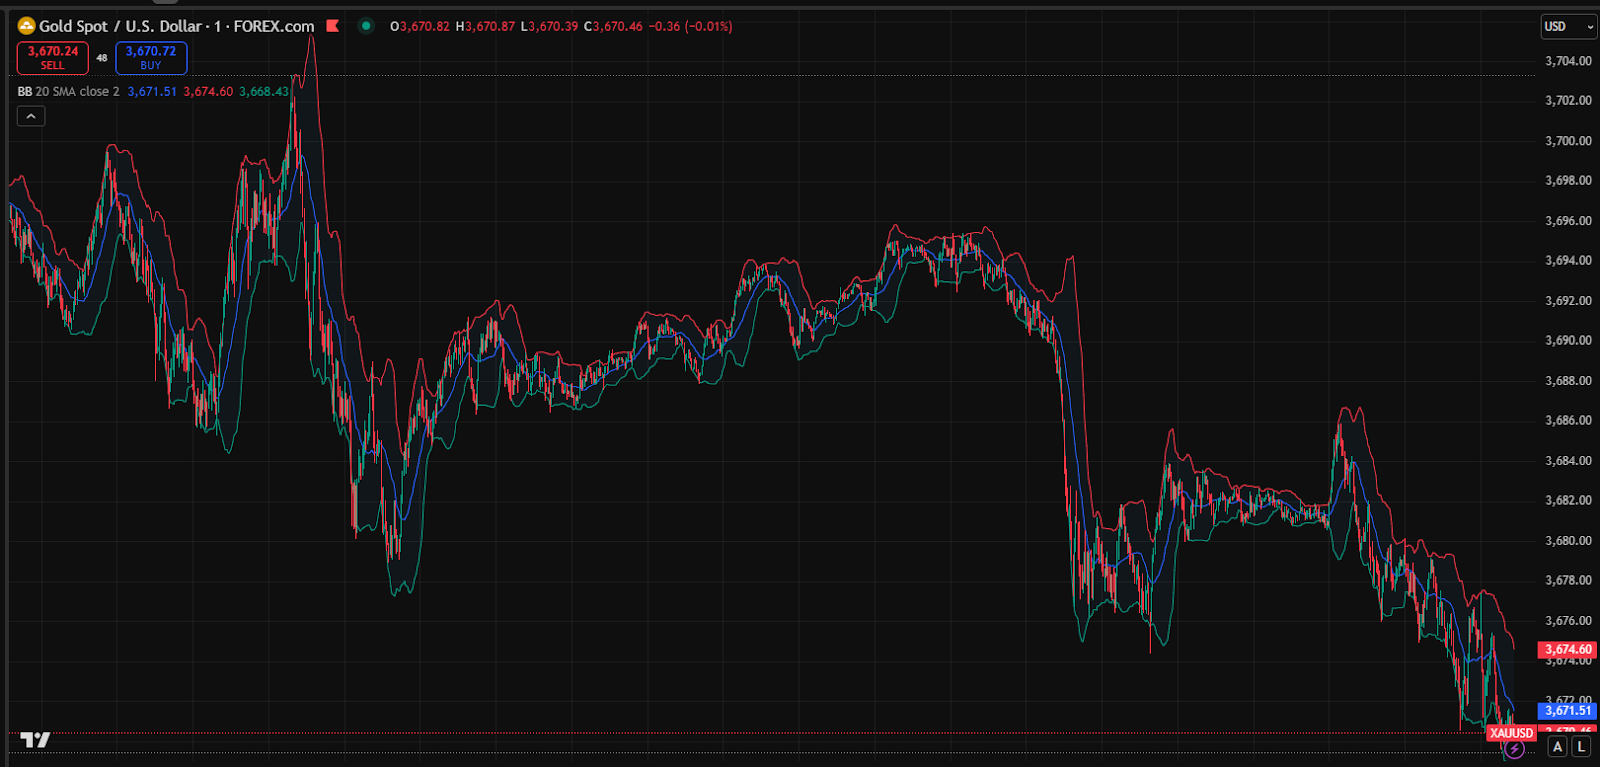Image resolution: width=1600 pixels, height=767 pixels.
Task: Click the red 3,674.60 upper band price label
Action: click(1567, 649)
